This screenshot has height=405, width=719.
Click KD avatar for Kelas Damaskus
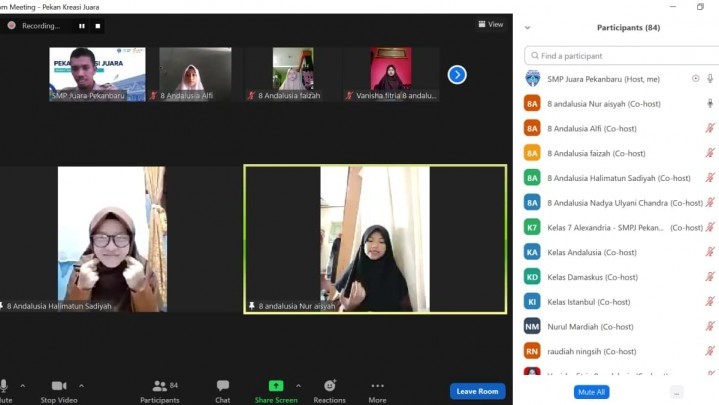[532, 277]
